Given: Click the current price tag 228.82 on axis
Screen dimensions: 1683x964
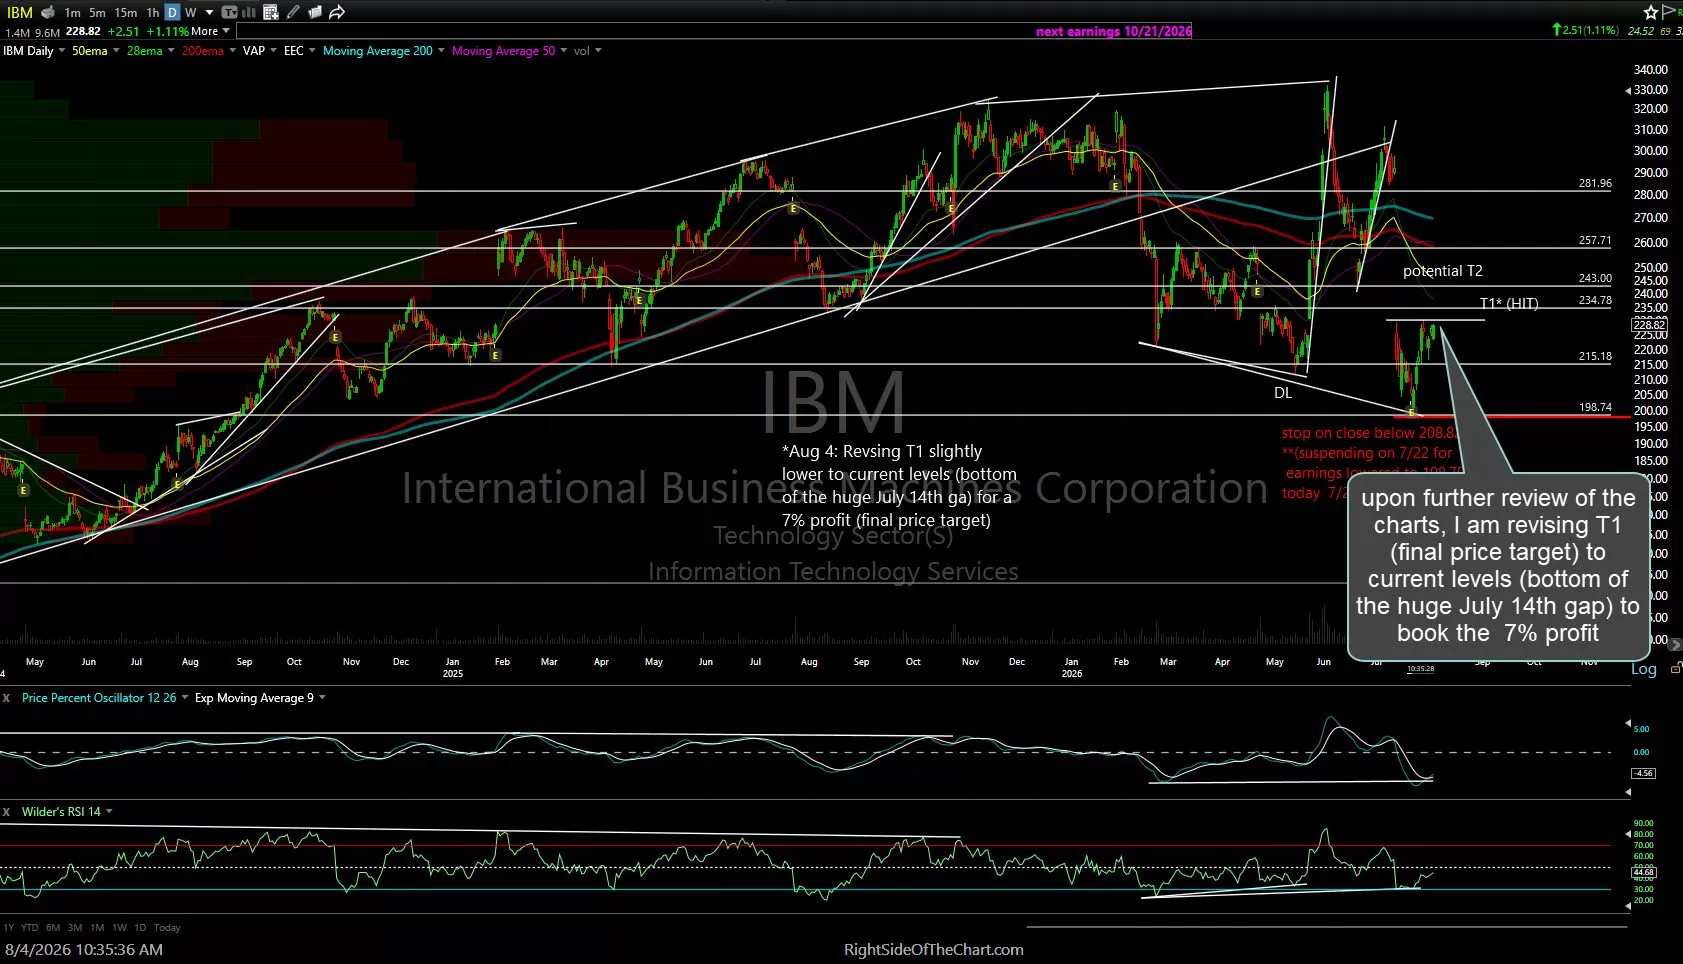Looking at the screenshot, I should [1649, 324].
